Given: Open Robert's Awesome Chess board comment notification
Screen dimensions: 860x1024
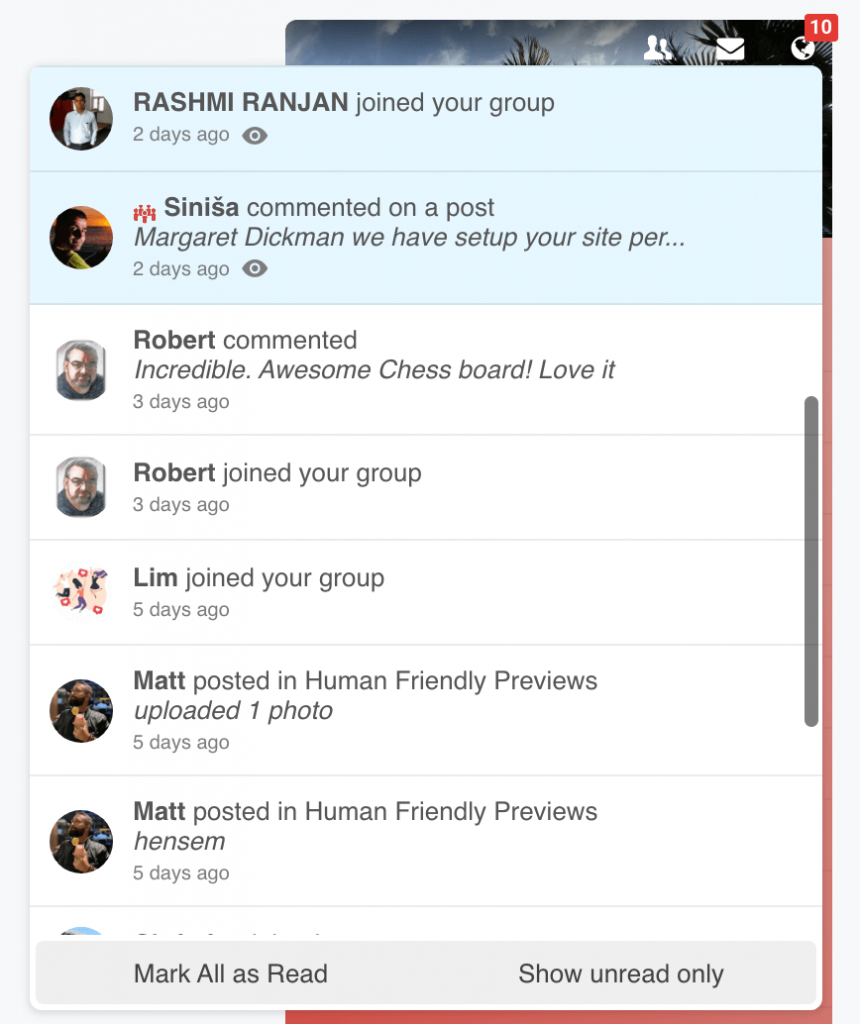Looking at the screenshot, I should pos(417,370).
